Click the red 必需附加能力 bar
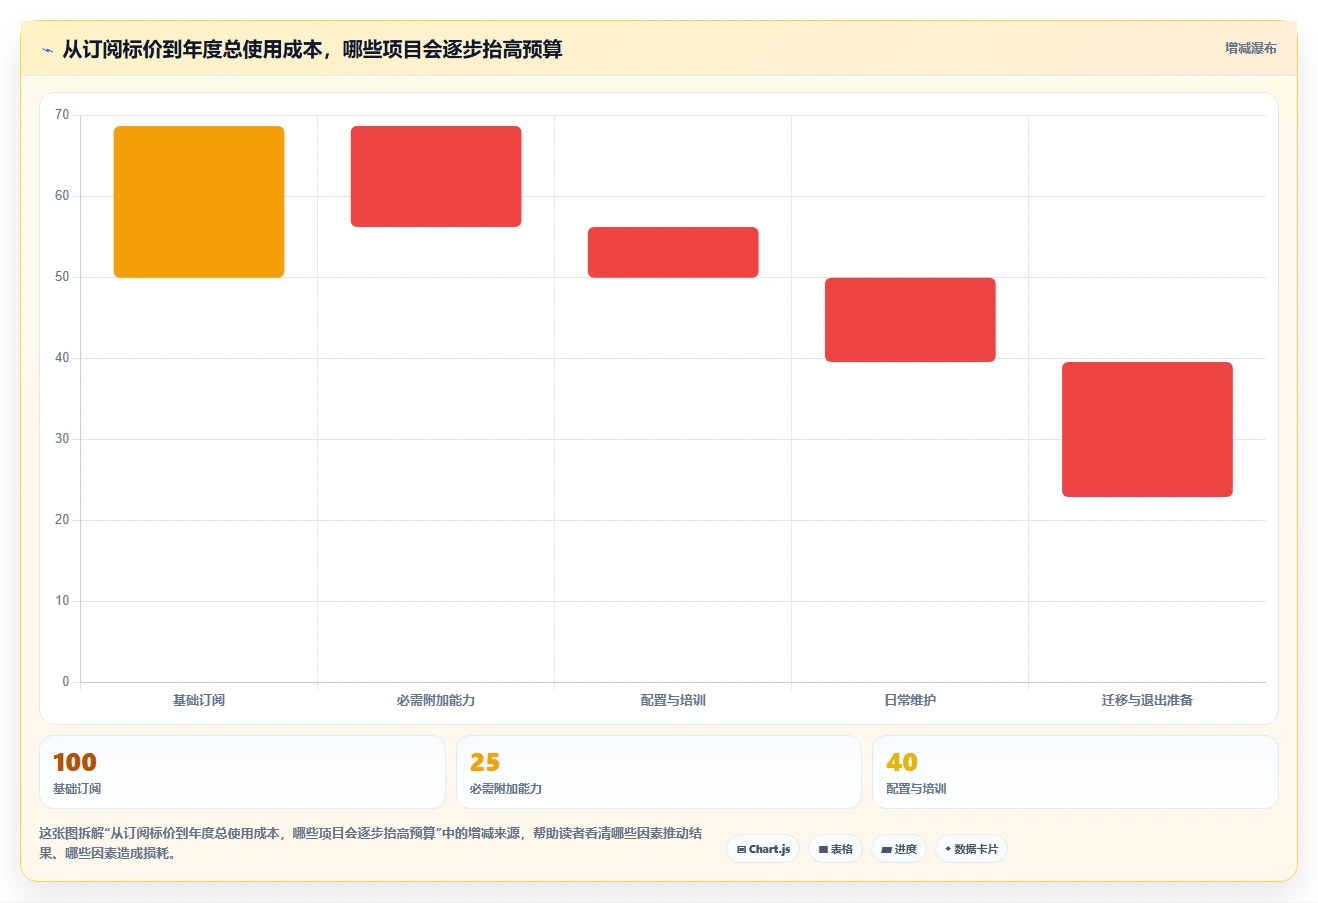The width and height of the screenshot is (1318, 903). (436, 177)
